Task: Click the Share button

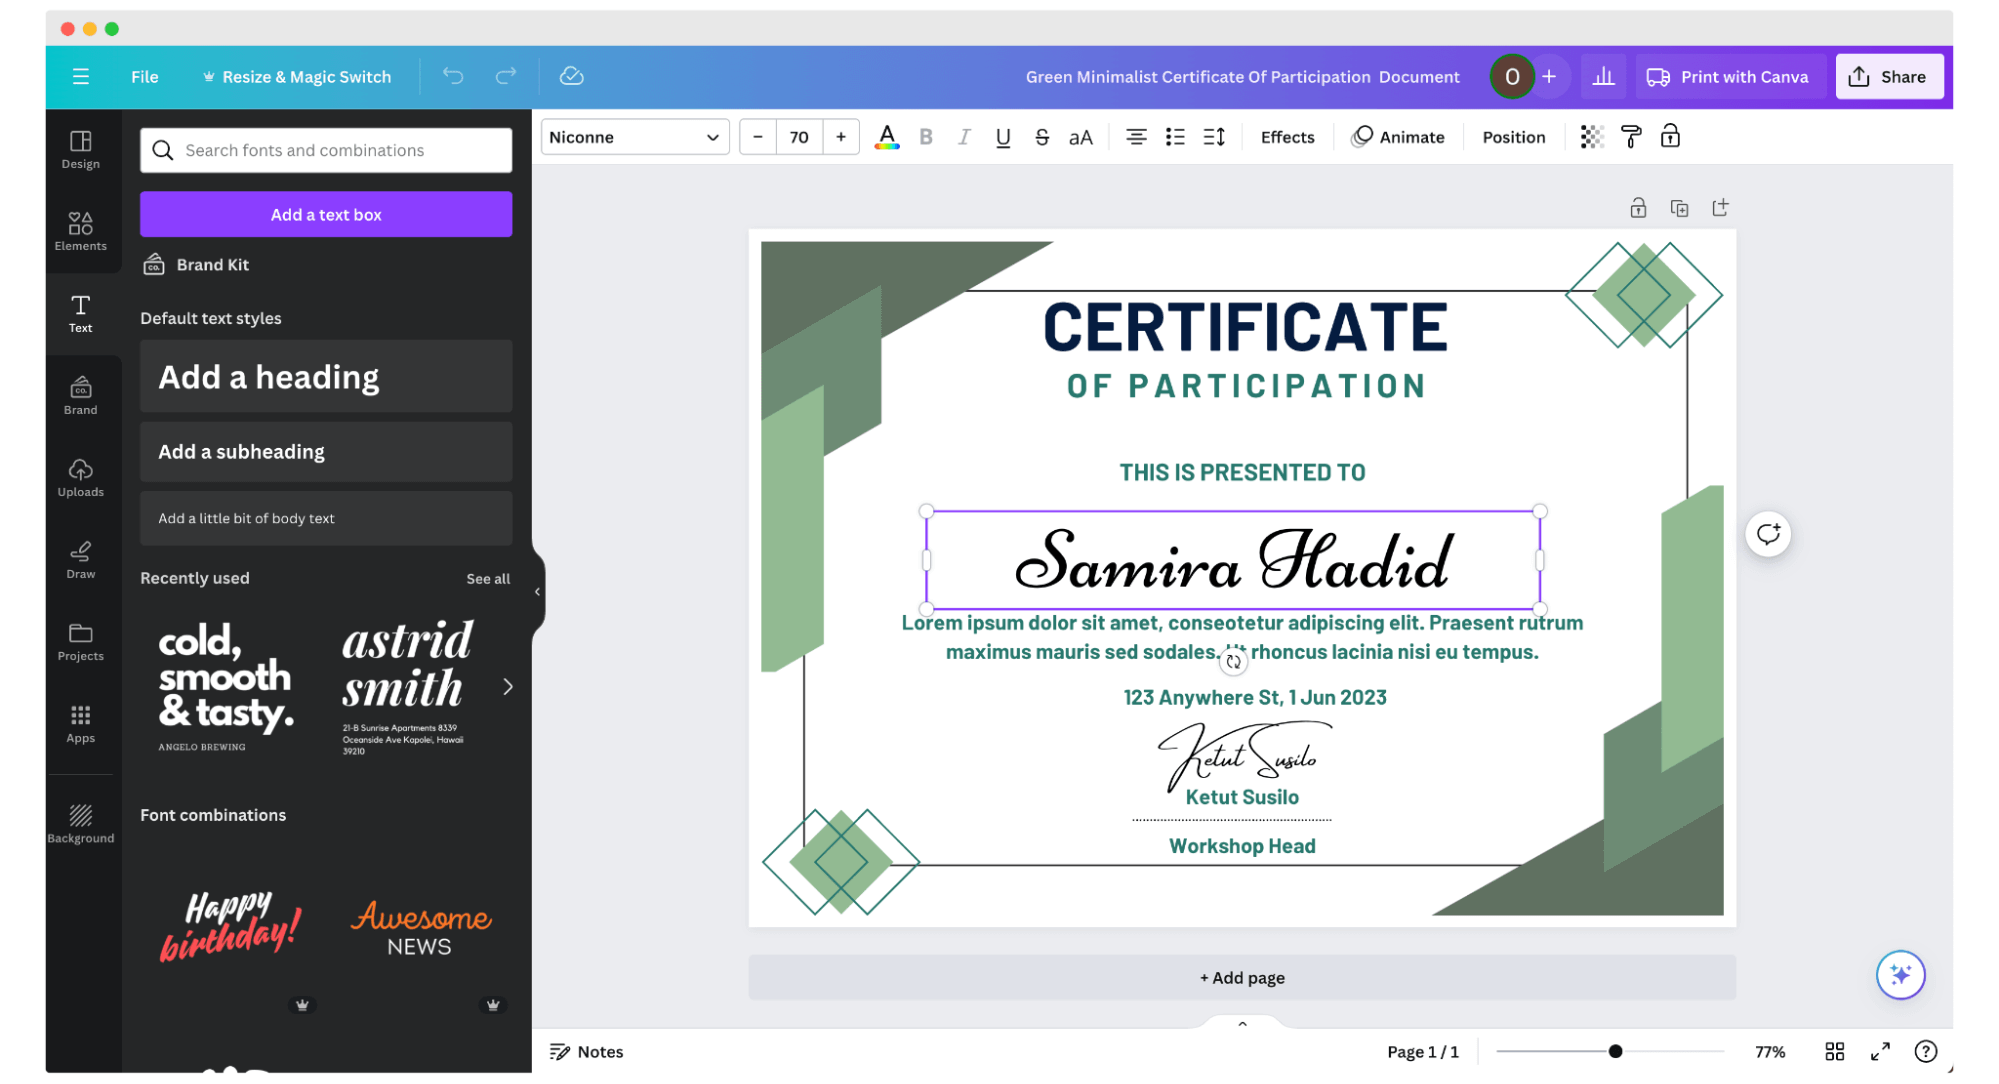Action: tap(1888, 77)
